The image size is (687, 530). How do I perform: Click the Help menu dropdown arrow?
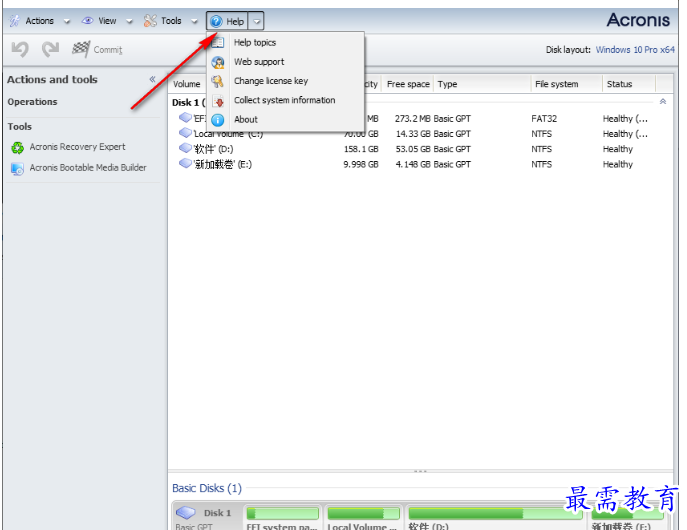[x=257, y=21]
